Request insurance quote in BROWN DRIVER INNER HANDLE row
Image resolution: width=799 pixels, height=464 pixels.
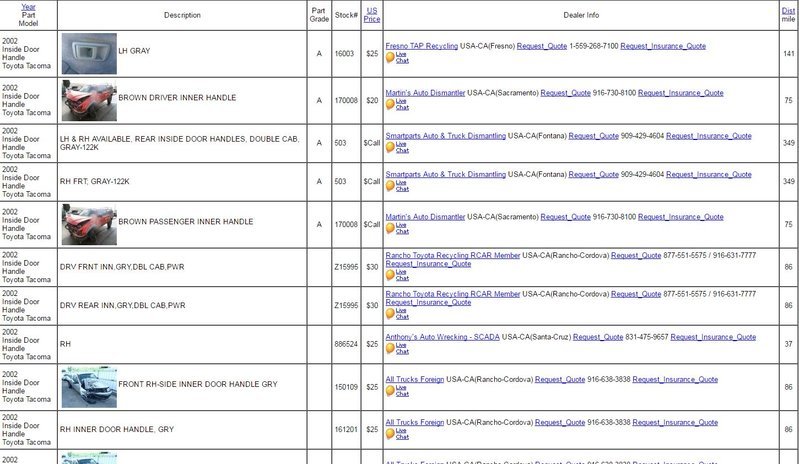point(680,93)
